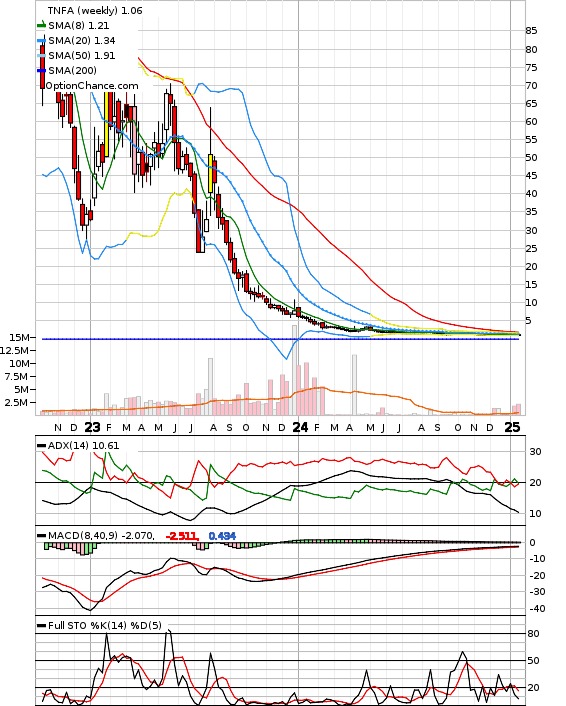
Task: Click the OptionChance.com watermark text
Action: point(92,86)
